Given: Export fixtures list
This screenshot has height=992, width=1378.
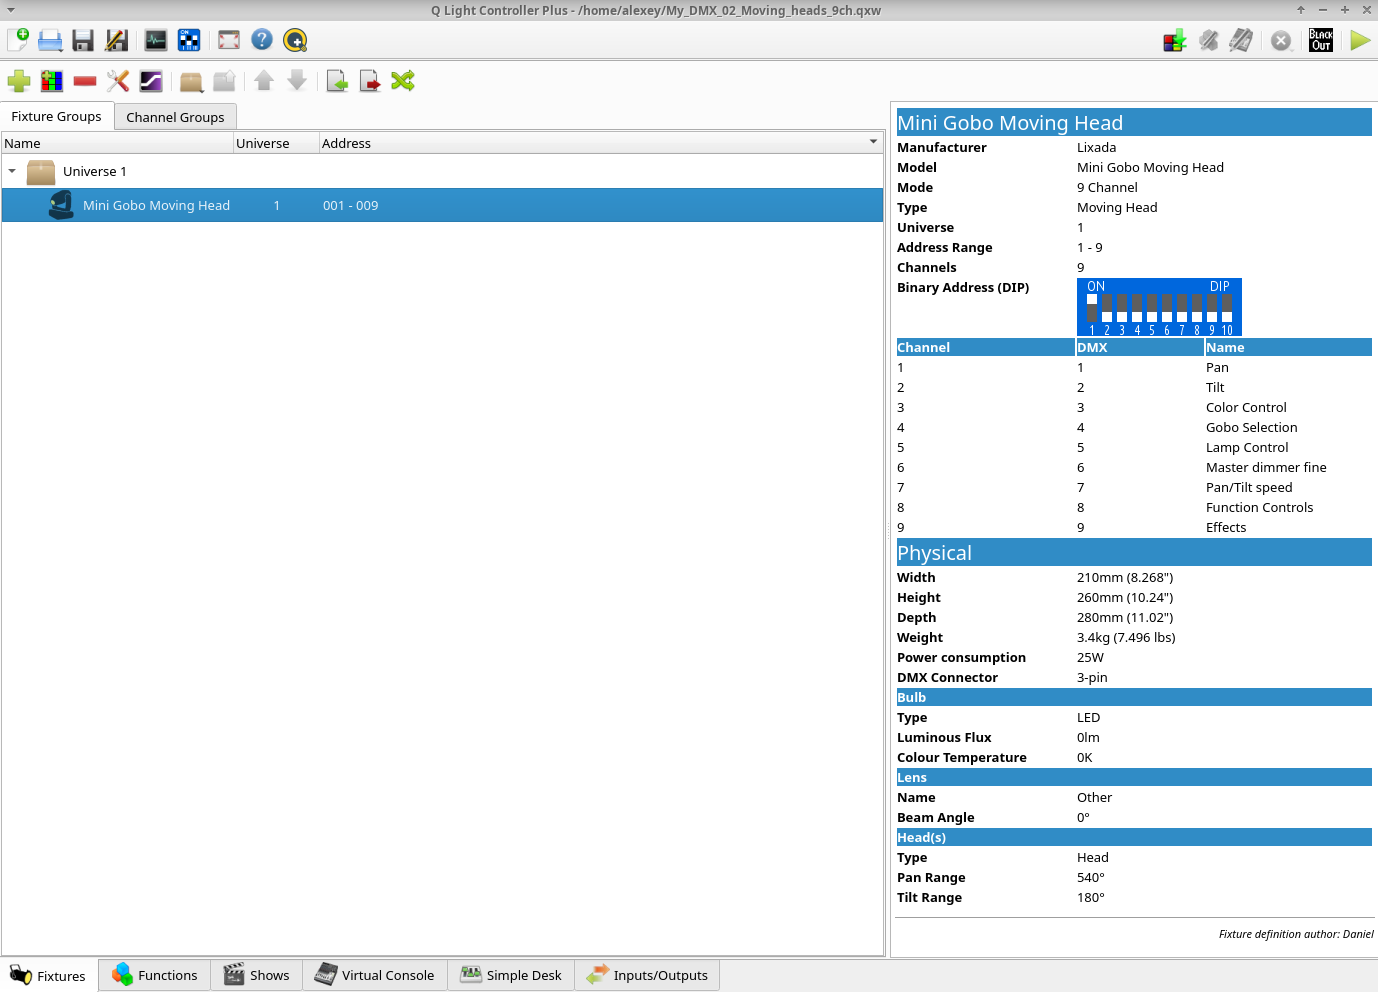Looking at the screenshot, I should tap(370, 81).
